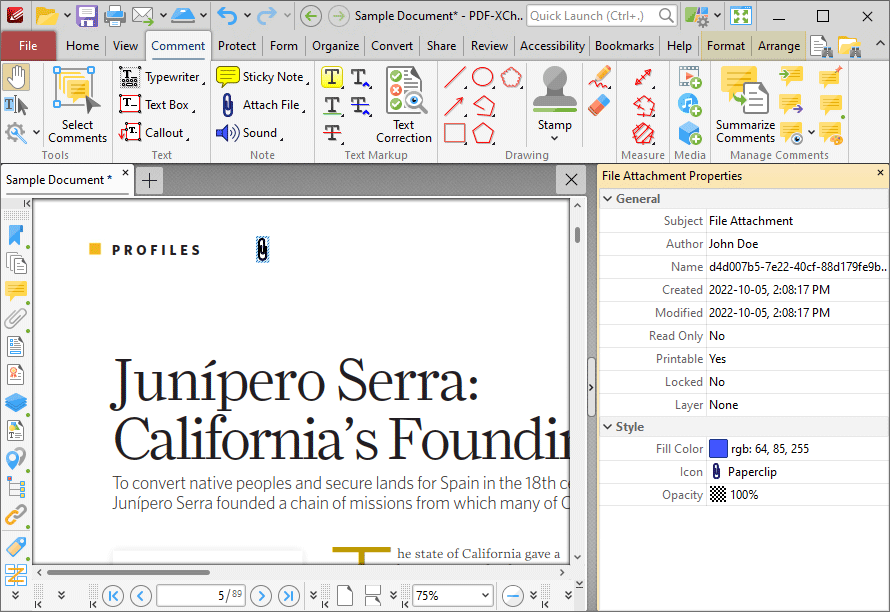Viewport: 890px width, 612px height.
Task: Open the Comments side pane
Action: click(16, 291)
